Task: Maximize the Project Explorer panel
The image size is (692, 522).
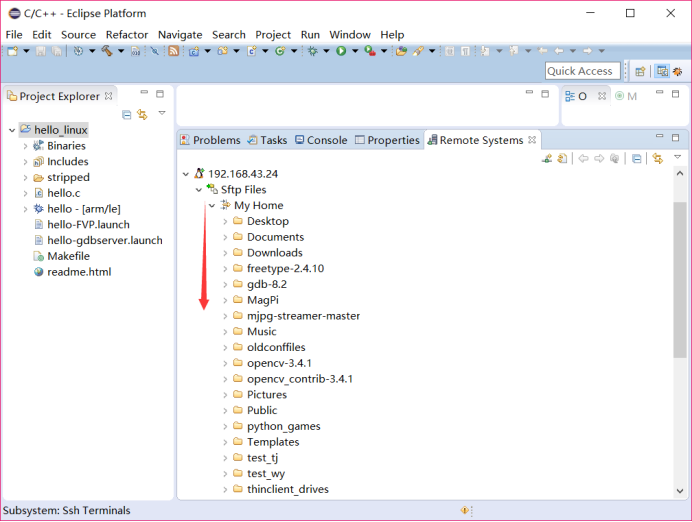Action: tap(160, 94)
